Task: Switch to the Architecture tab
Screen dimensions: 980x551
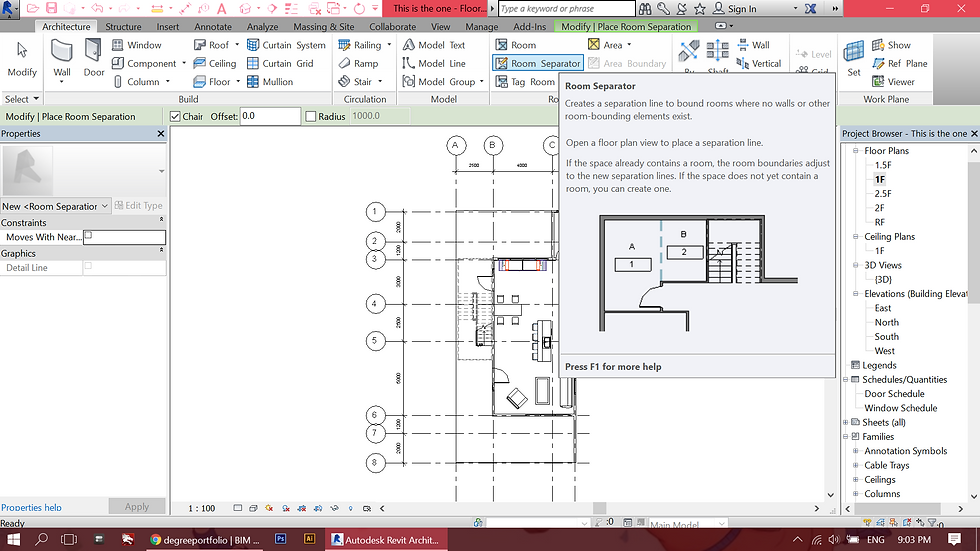Action: coord(66,27)
